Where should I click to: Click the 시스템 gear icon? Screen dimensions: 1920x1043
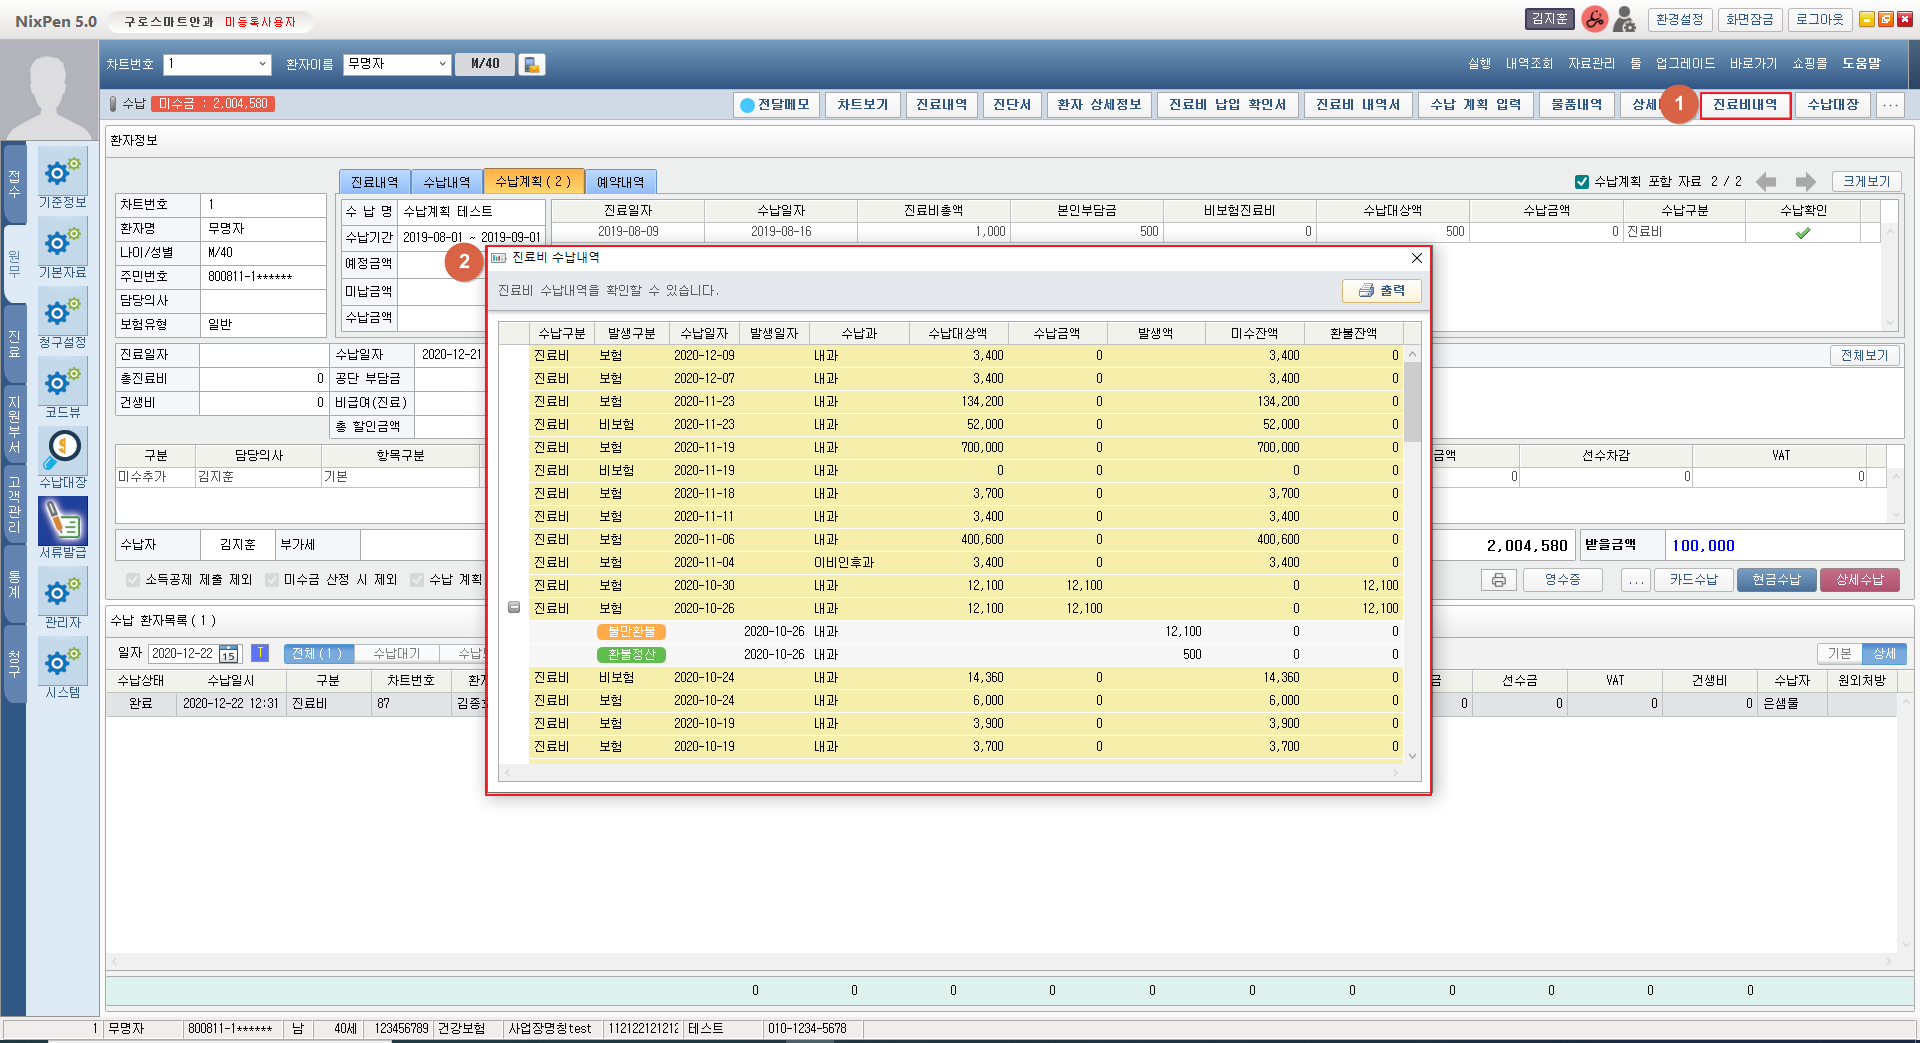point(62,663)
